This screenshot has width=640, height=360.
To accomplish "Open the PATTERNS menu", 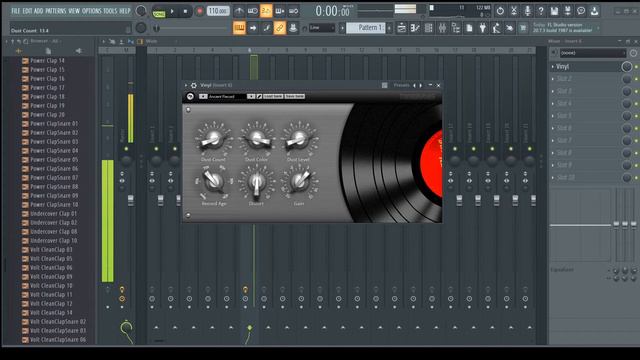I will coord(56,11).
